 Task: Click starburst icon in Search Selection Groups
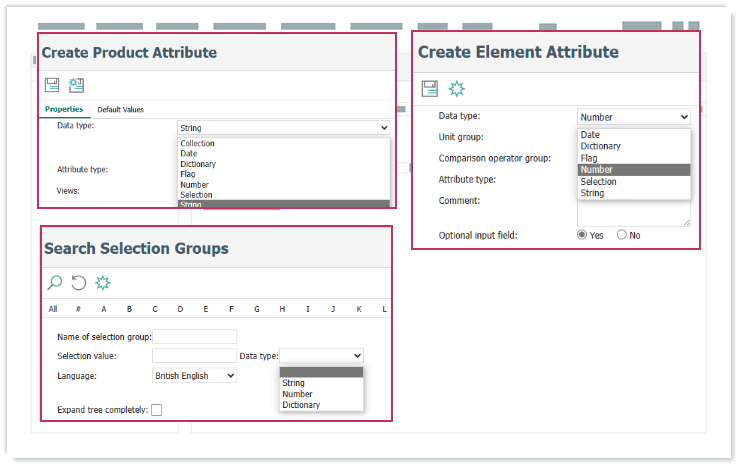click(x=103, y=283)
